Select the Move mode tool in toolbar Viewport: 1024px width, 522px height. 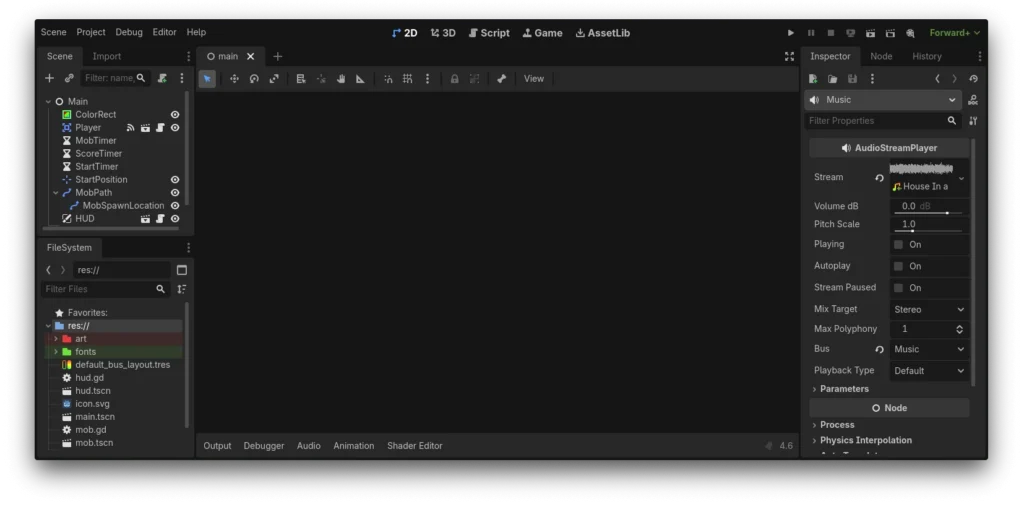234,79
